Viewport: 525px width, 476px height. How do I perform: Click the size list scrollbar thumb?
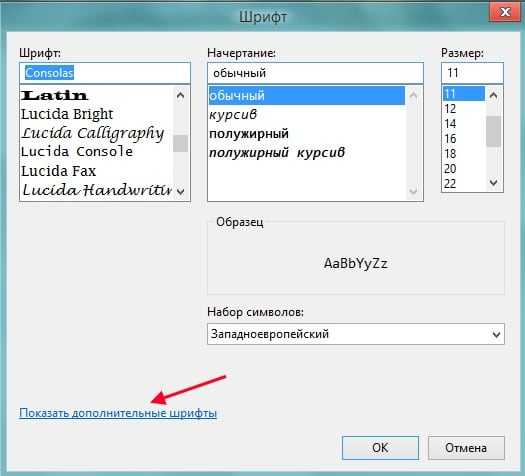point(494,131)
